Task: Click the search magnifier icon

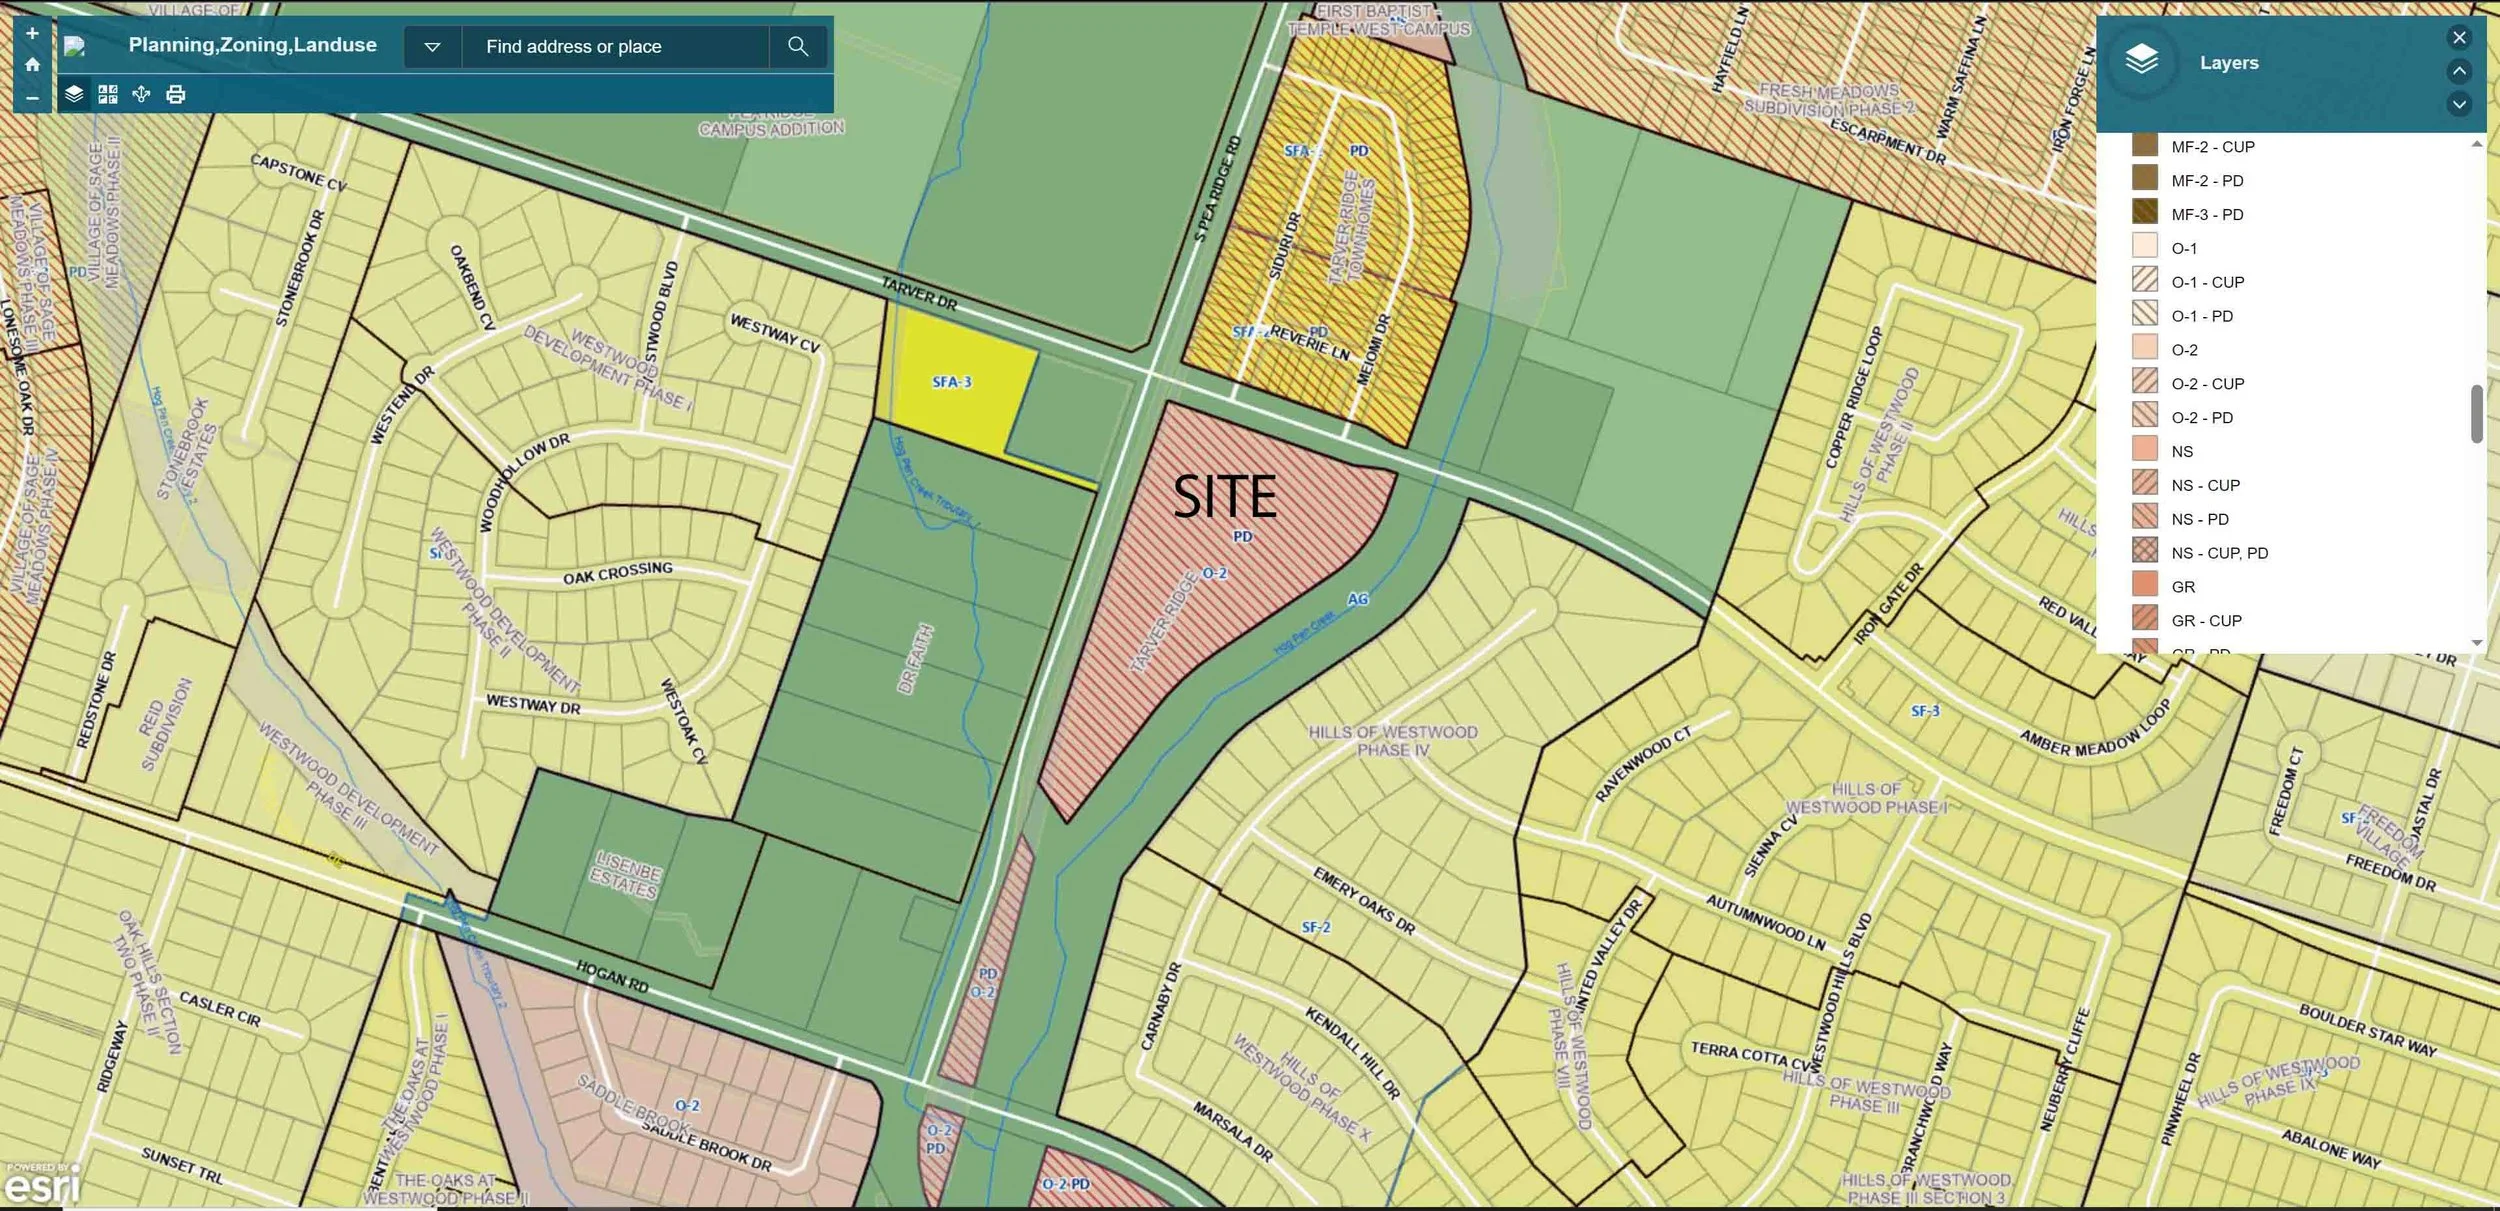Action: pyautogui.click(x=797, y=46)
